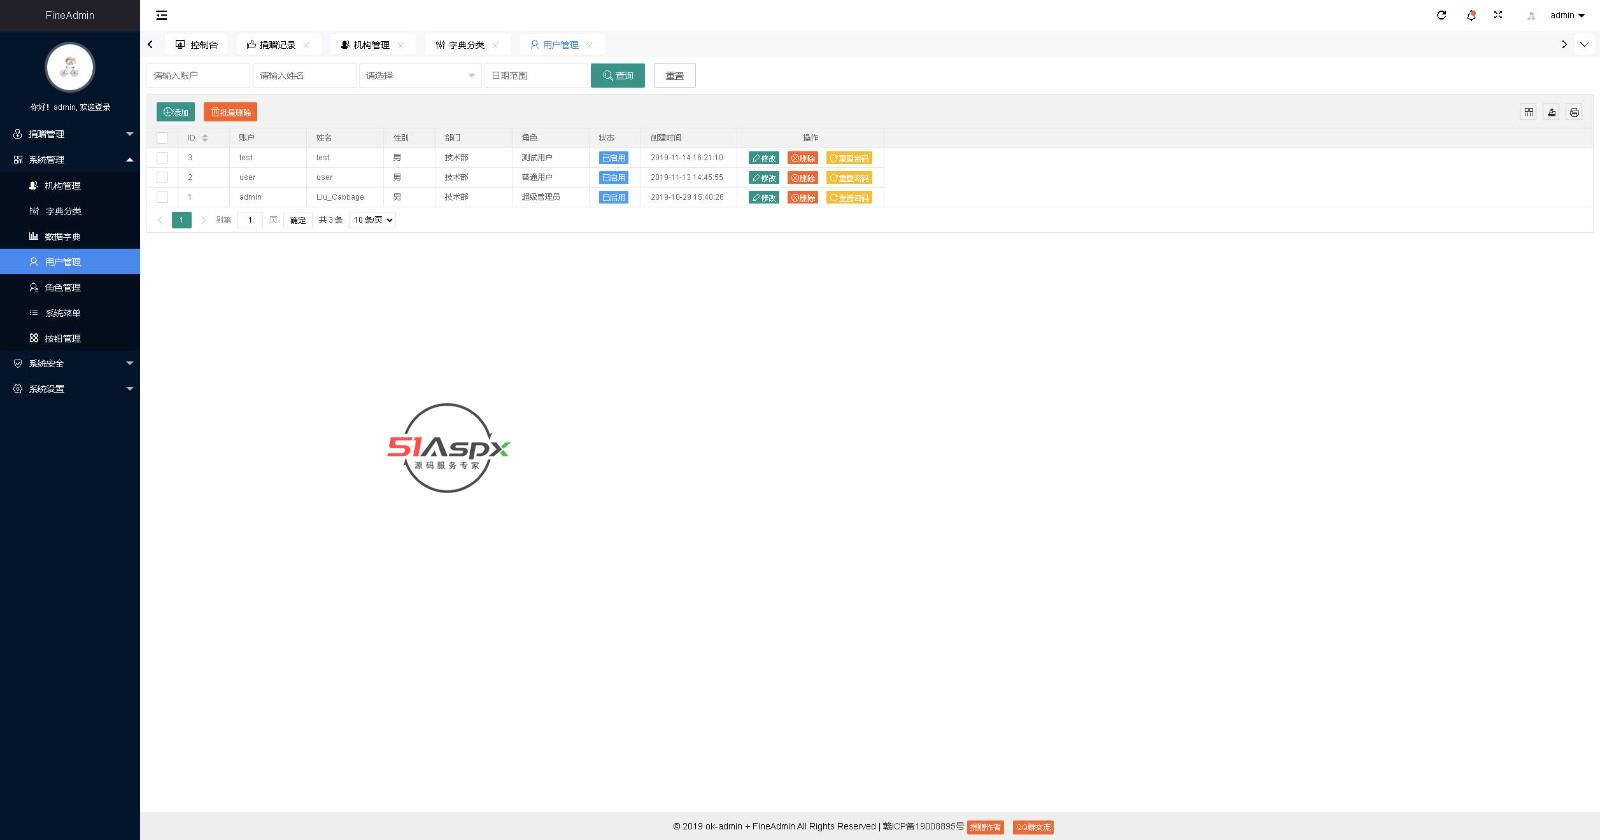Toggle fullscreen mode icon
This screenshot has height=840, width=1600.
pos(1498,15)
